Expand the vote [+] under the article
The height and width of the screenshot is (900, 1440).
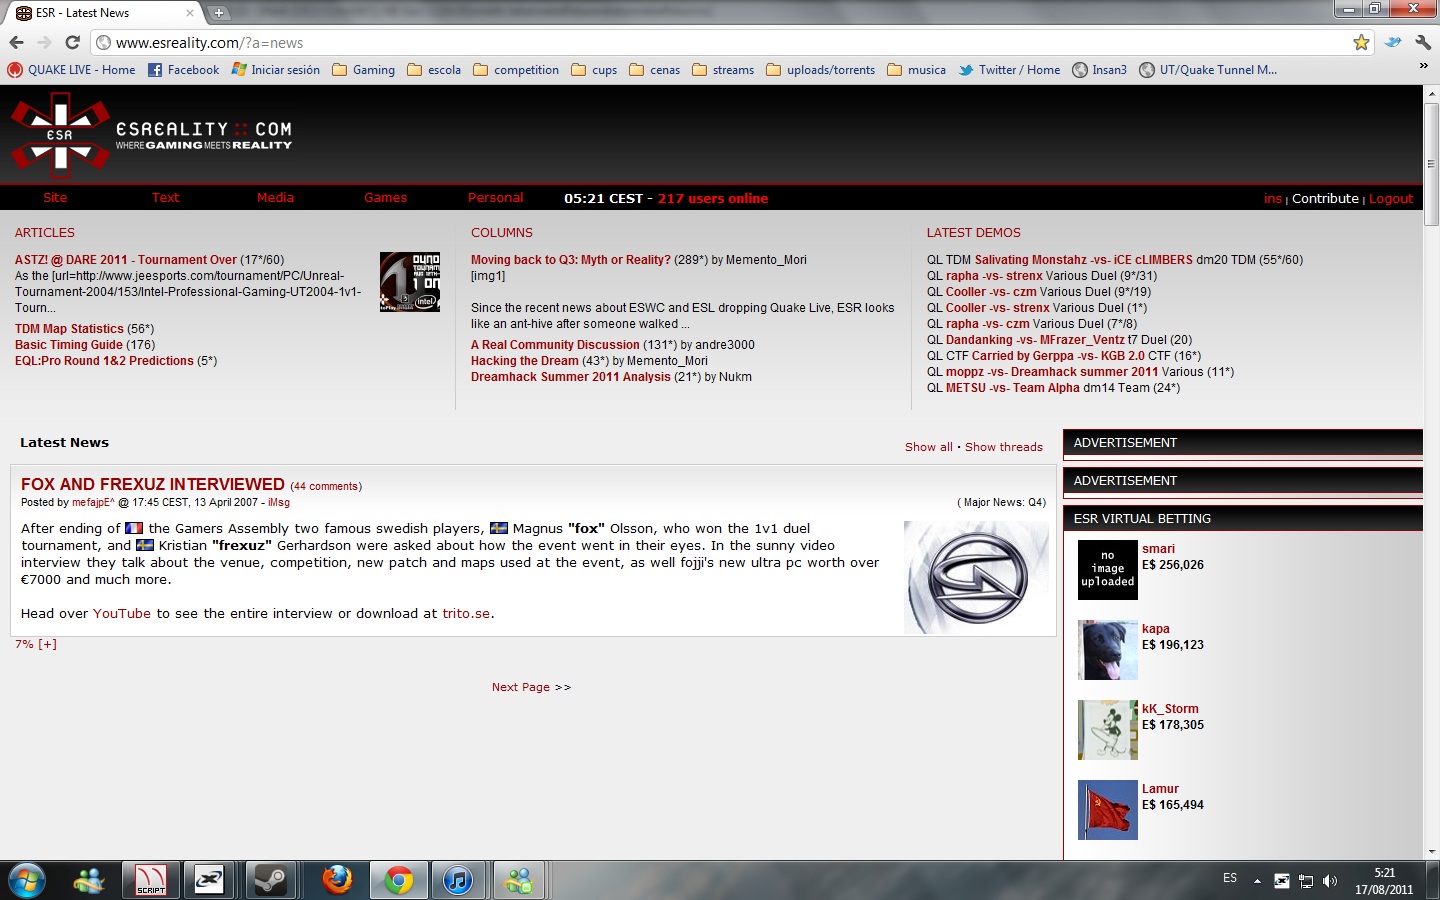click(x=47, y=644)
